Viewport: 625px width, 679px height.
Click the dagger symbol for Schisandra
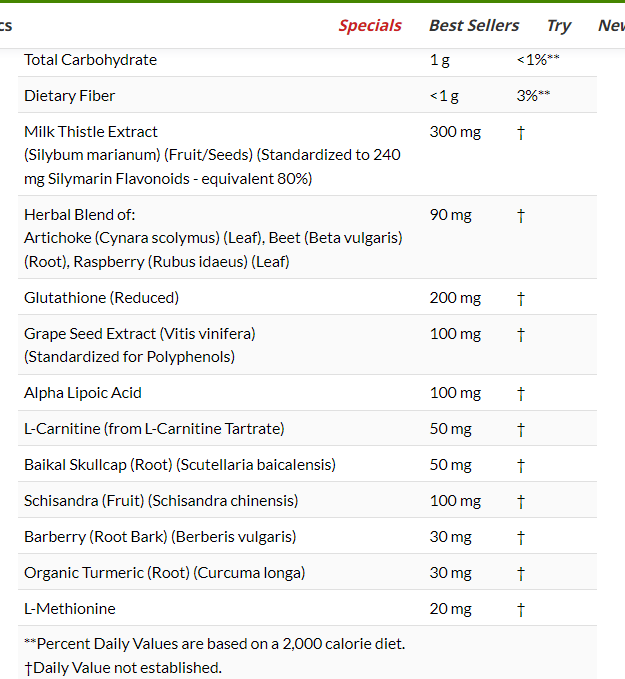click(x=521, y=501)
